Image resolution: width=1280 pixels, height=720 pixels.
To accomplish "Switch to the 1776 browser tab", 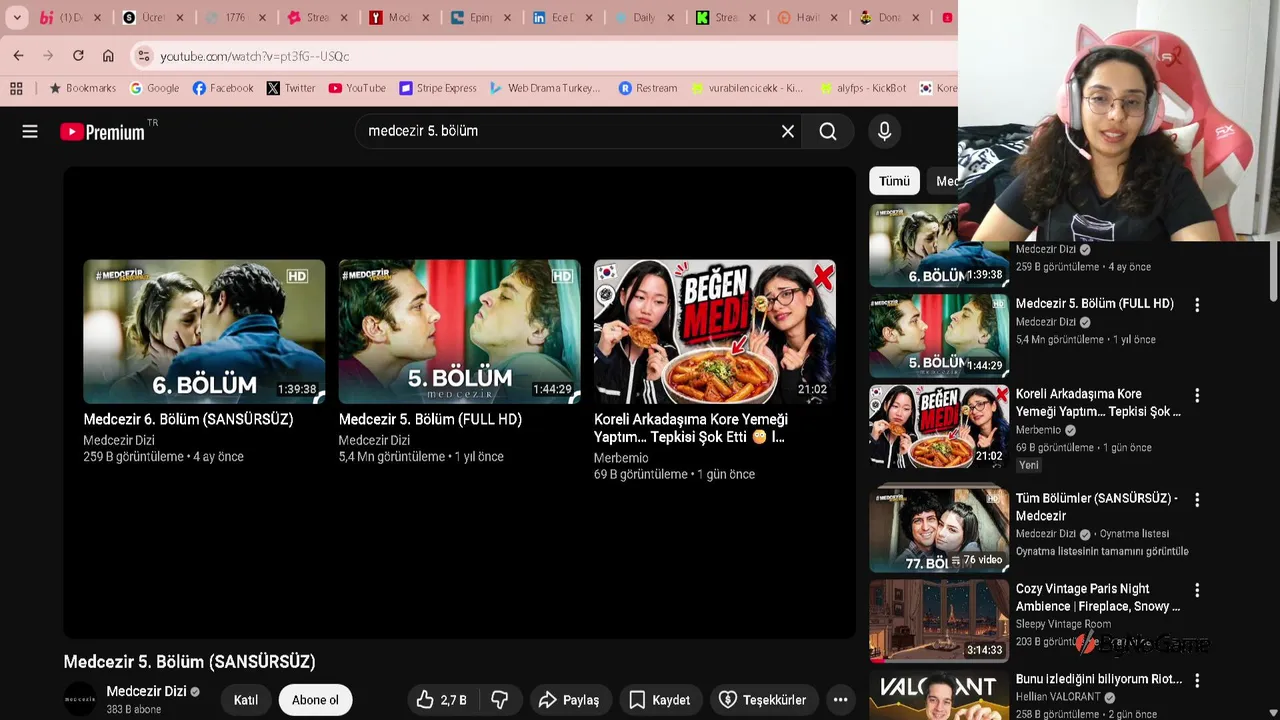I will [x=236, y=17].
